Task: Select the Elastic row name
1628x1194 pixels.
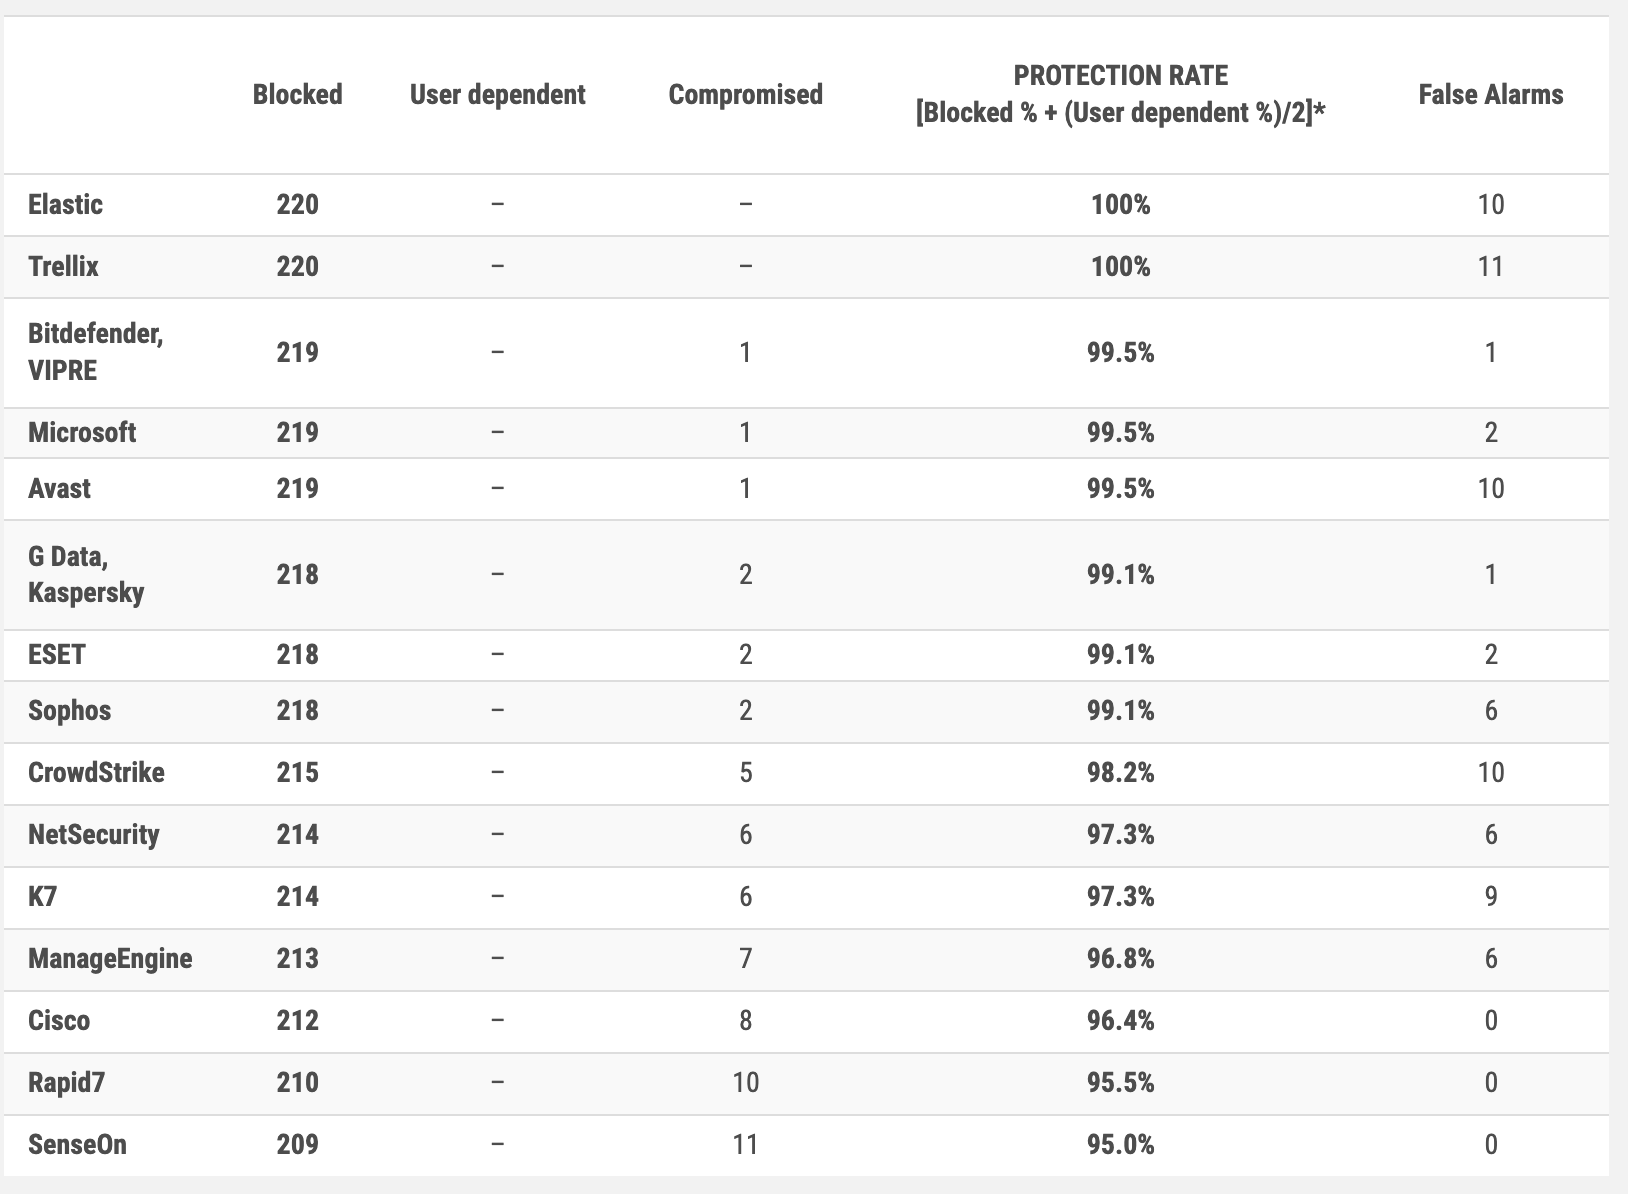Action: [65, 205]
